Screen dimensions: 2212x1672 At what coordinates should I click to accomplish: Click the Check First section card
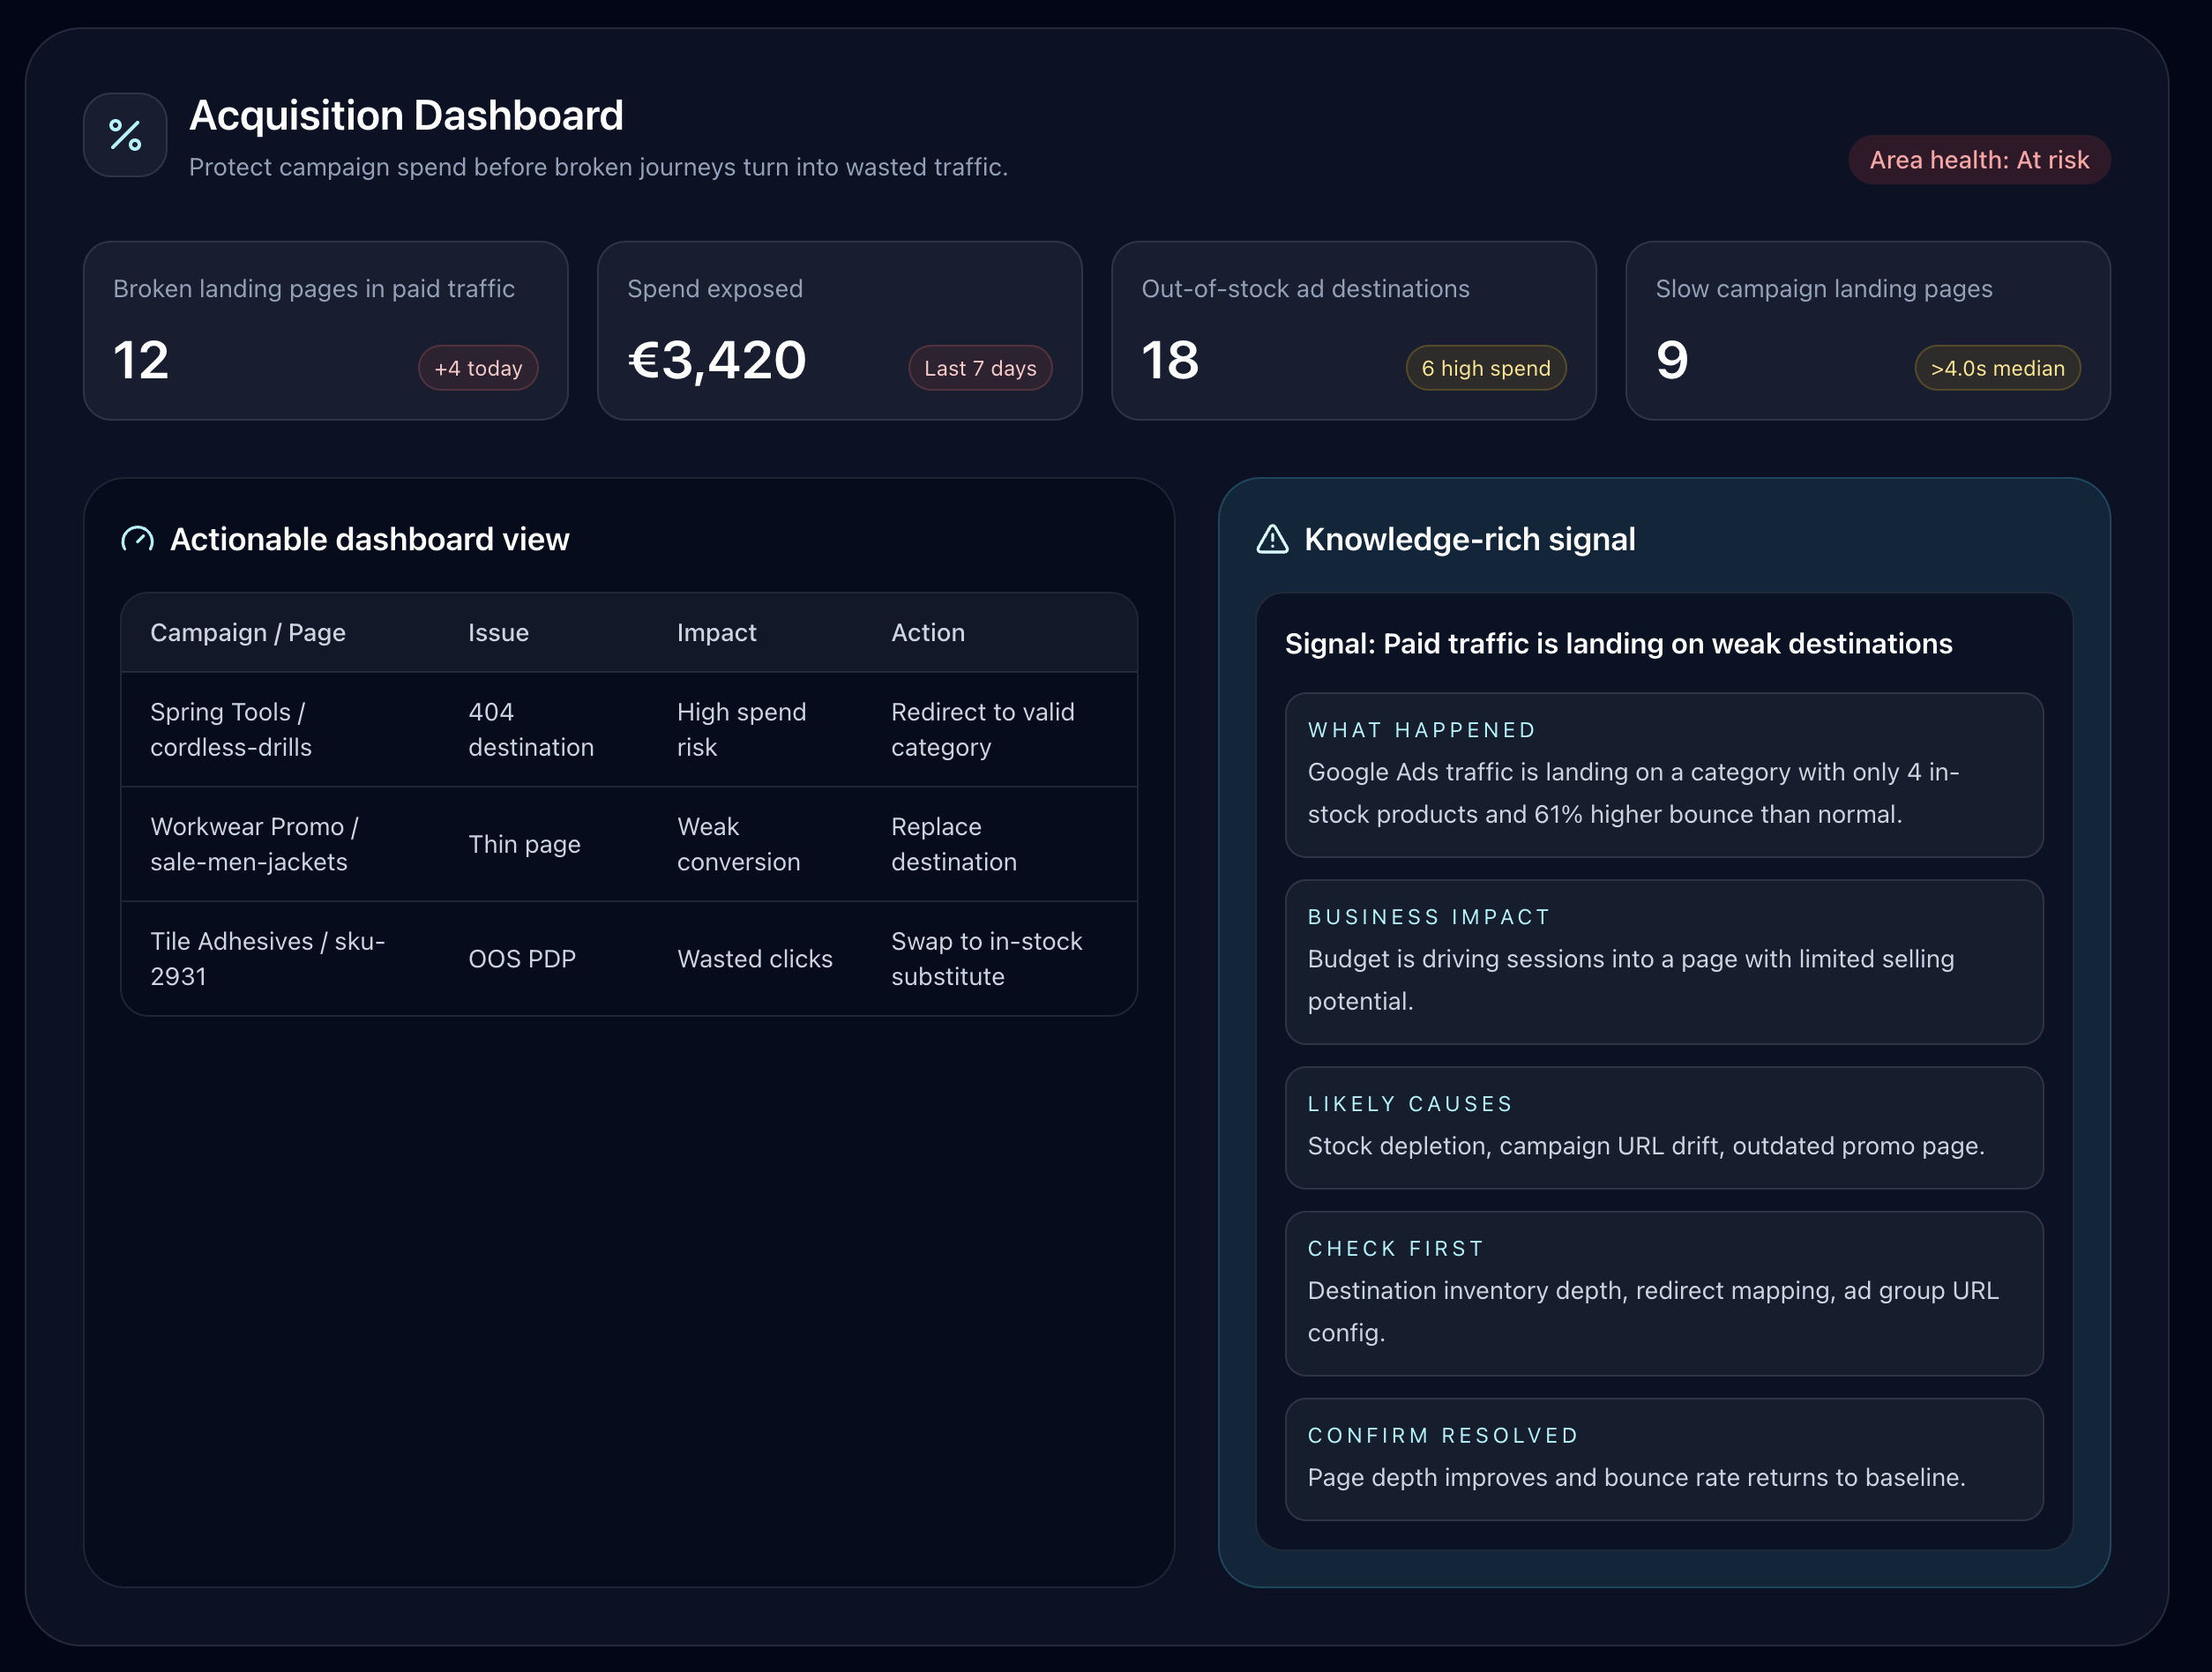[x=1663, y=1293]
